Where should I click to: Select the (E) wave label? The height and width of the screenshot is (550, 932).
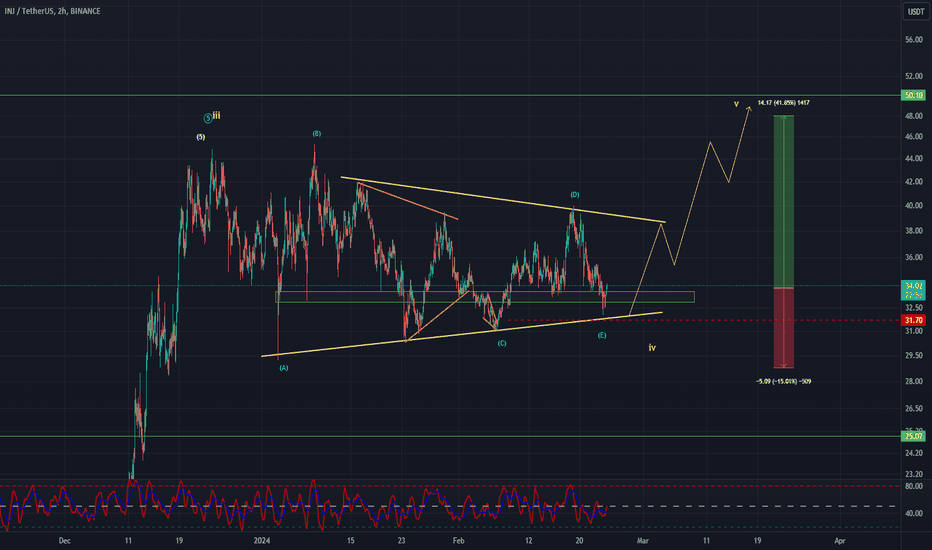602,336
